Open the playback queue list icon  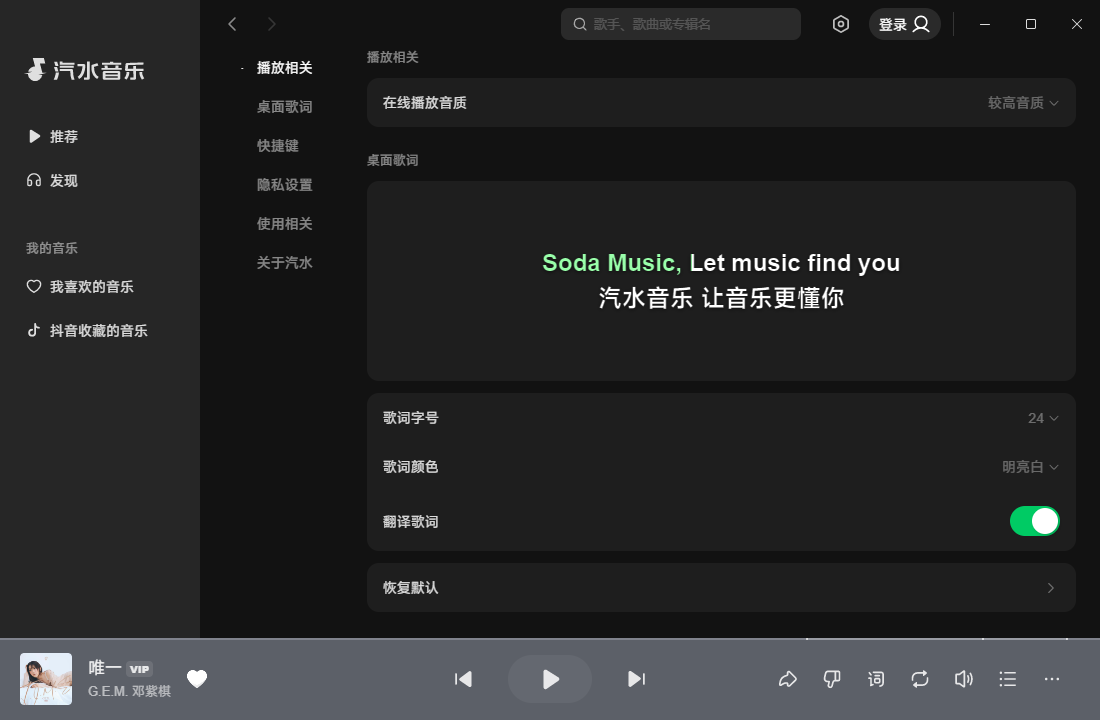(x=1008, y=679)
